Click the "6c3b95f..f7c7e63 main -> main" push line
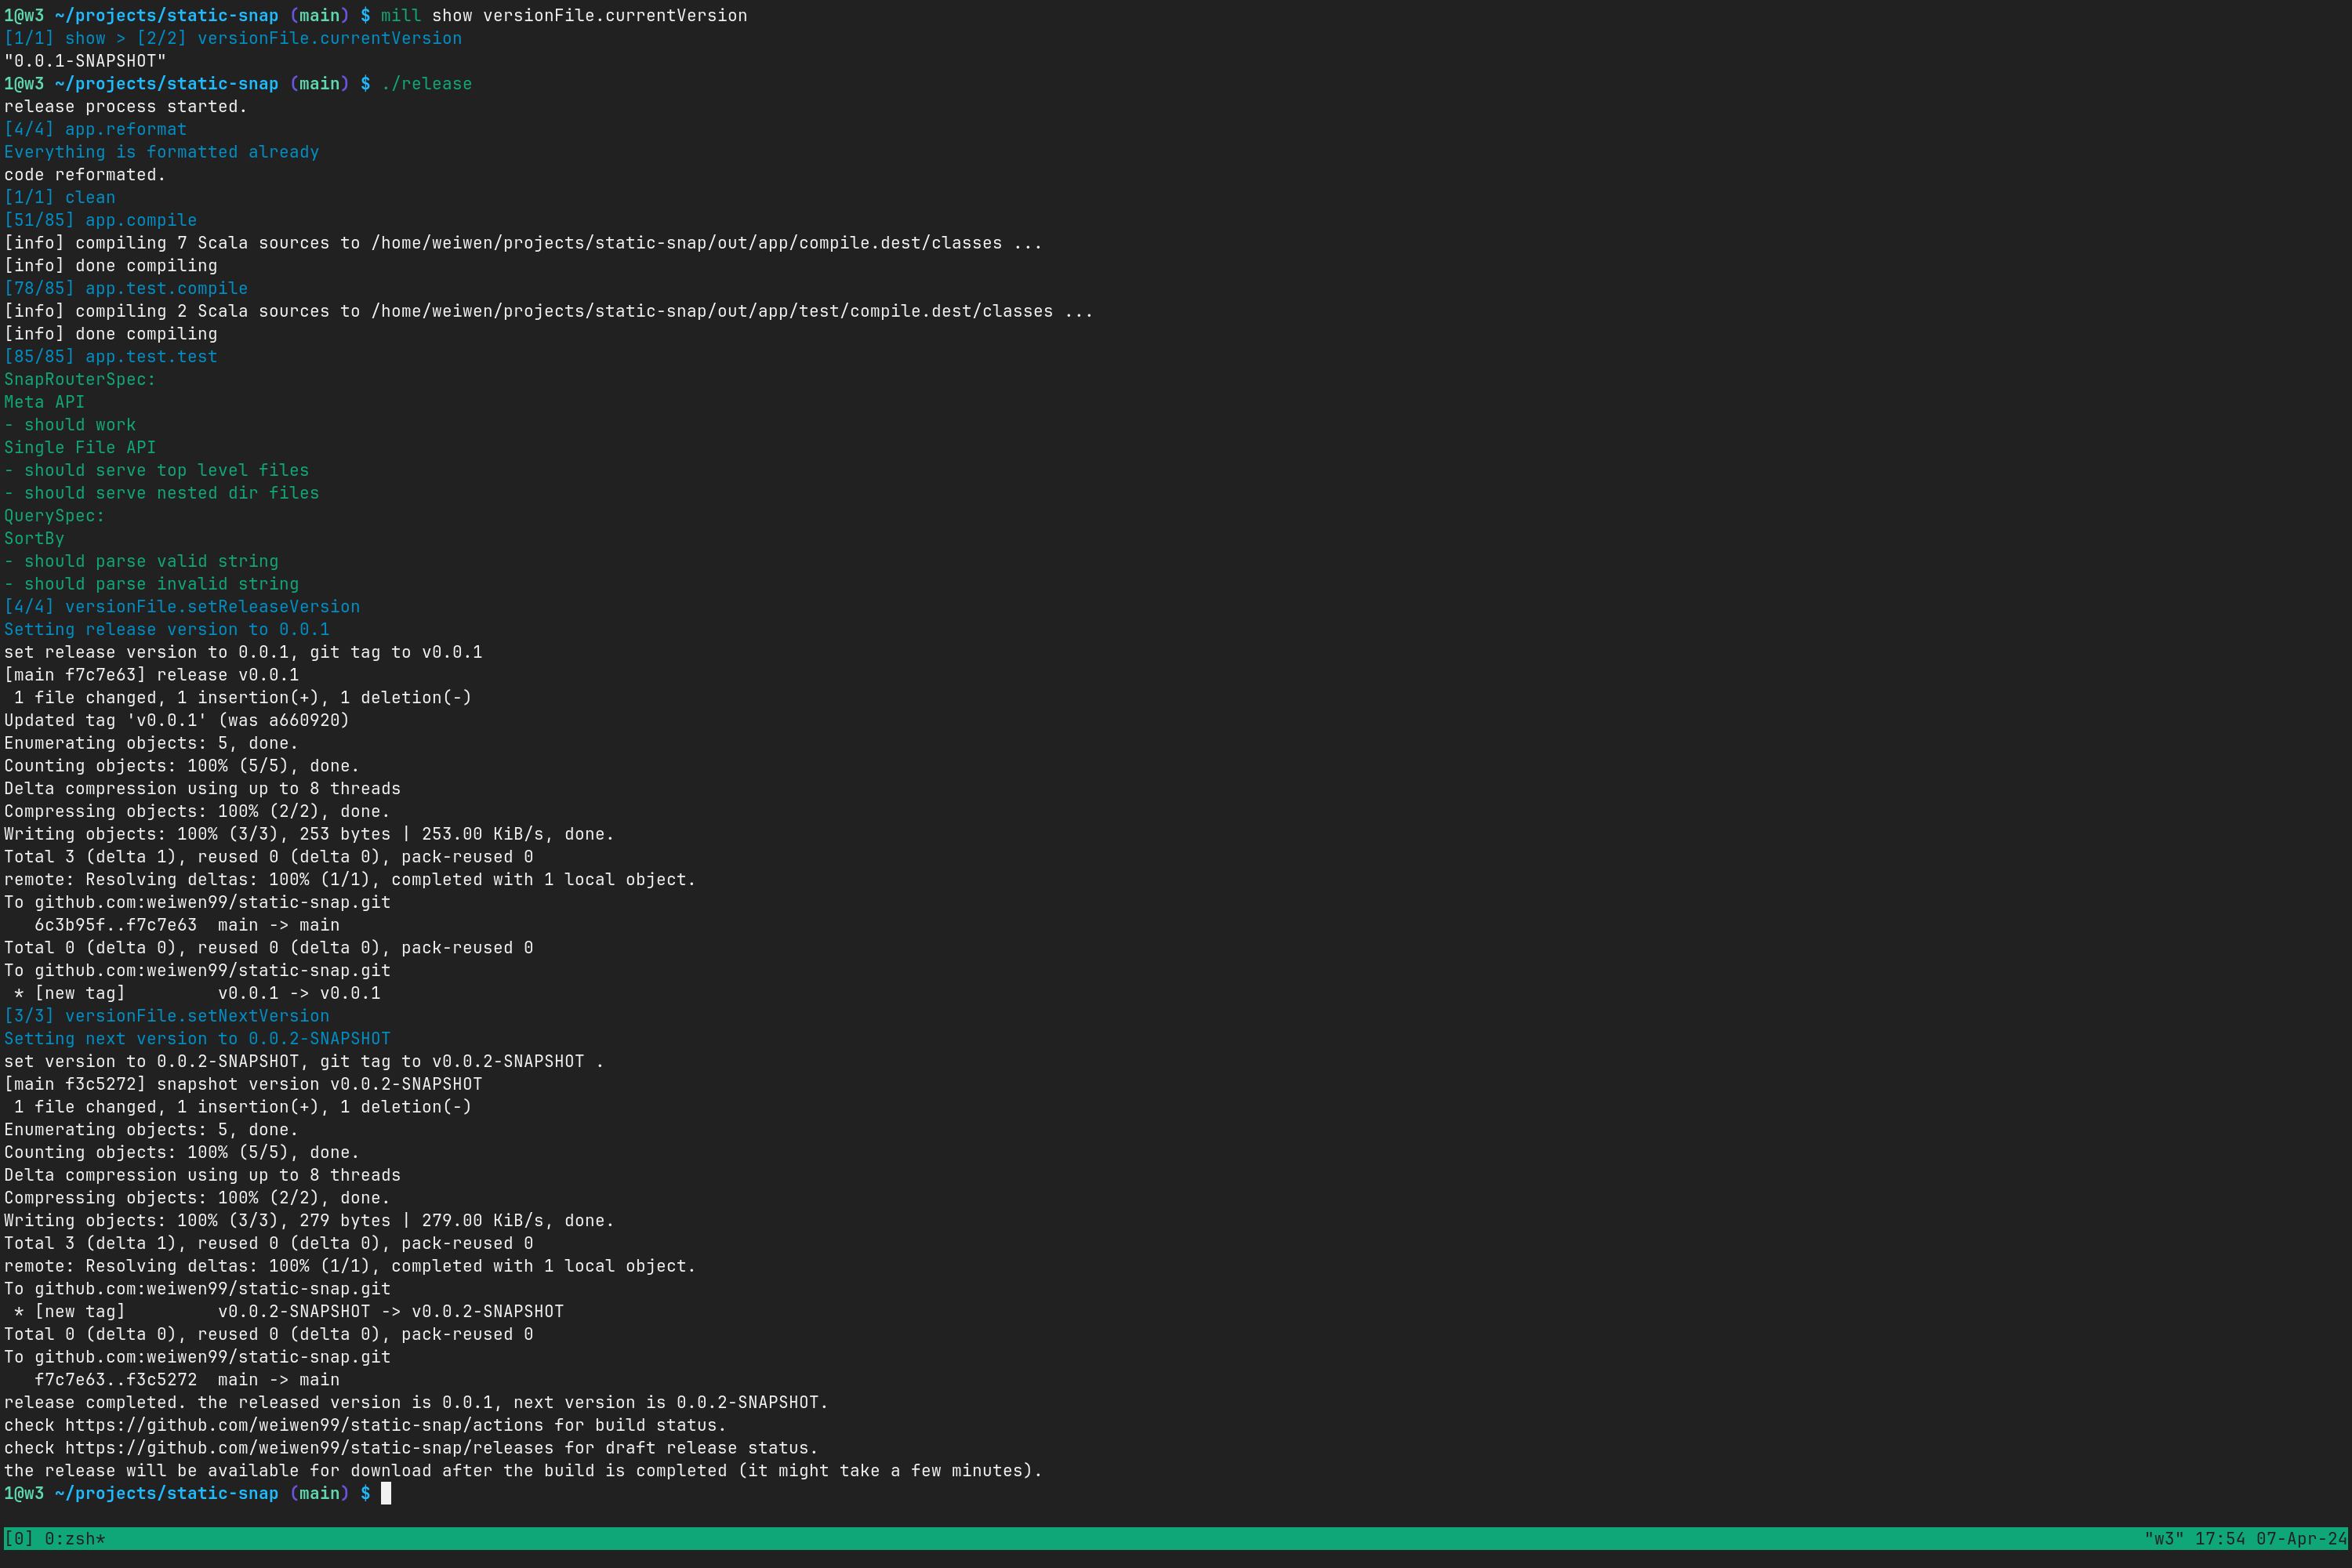The image size is (2352, 1568). pyautogui.click(x=187, y=925)
